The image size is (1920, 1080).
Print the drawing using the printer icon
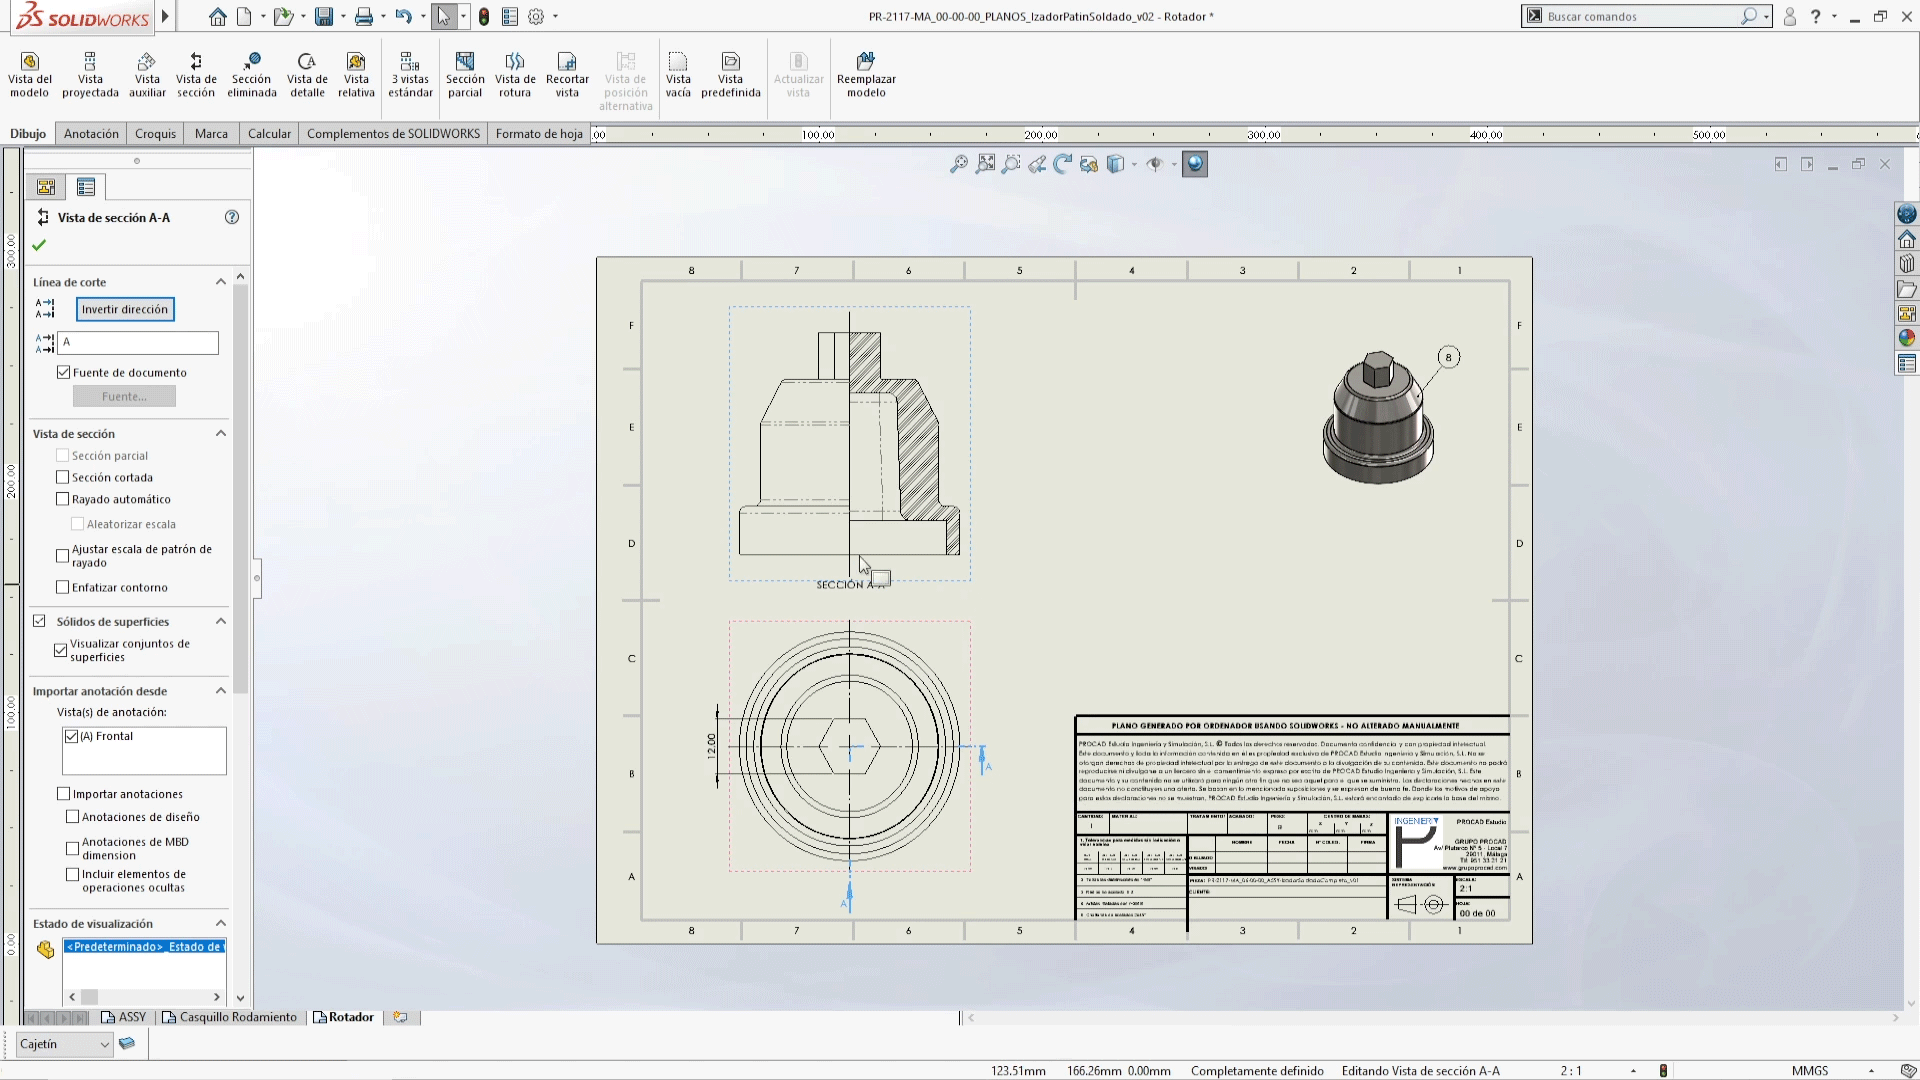click(364, 17)
